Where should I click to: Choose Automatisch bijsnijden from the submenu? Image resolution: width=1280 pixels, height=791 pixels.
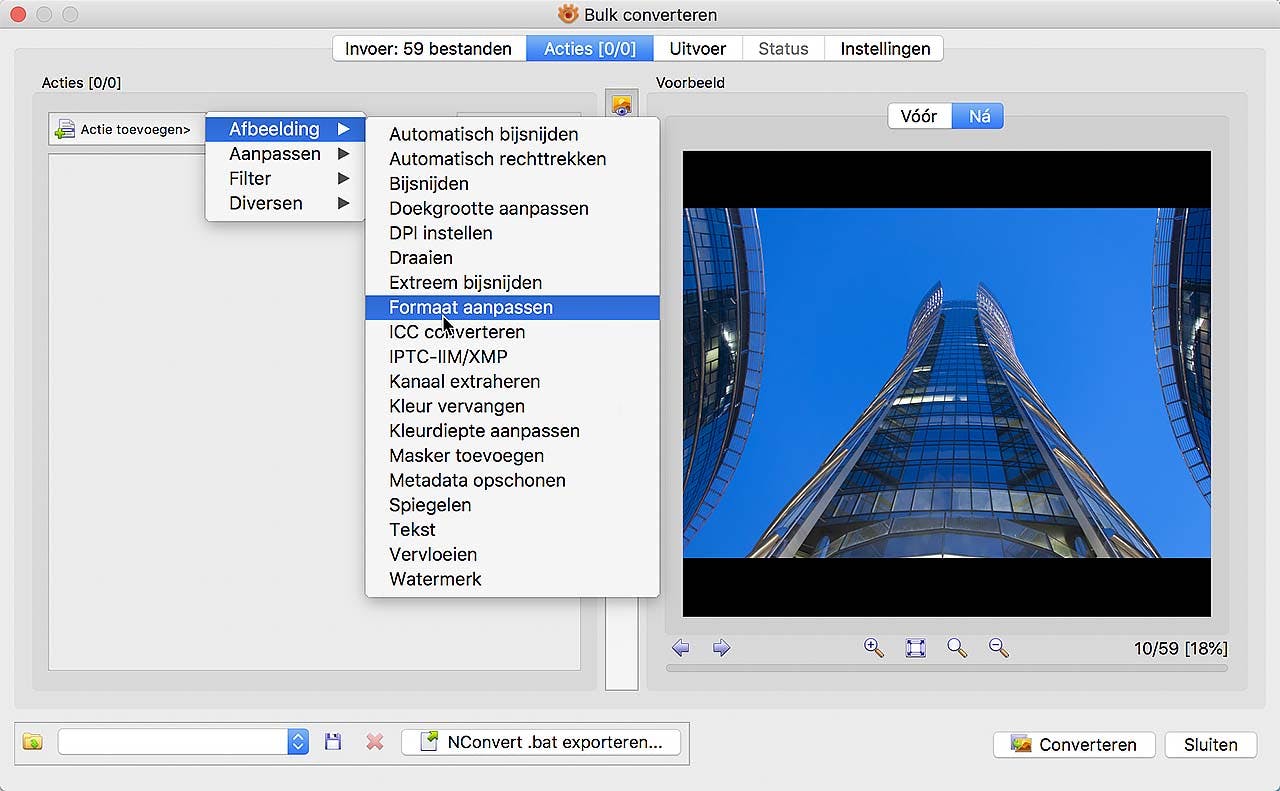(x=512, y=134)
